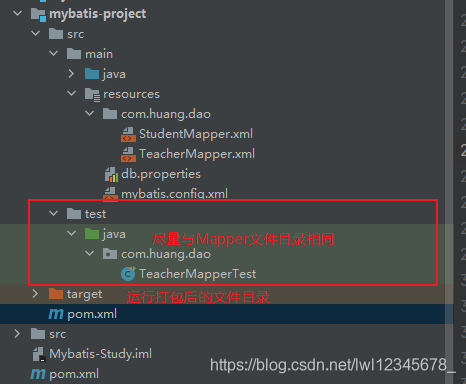Click the package icon of com.huang.dao in test

(110, 254)
